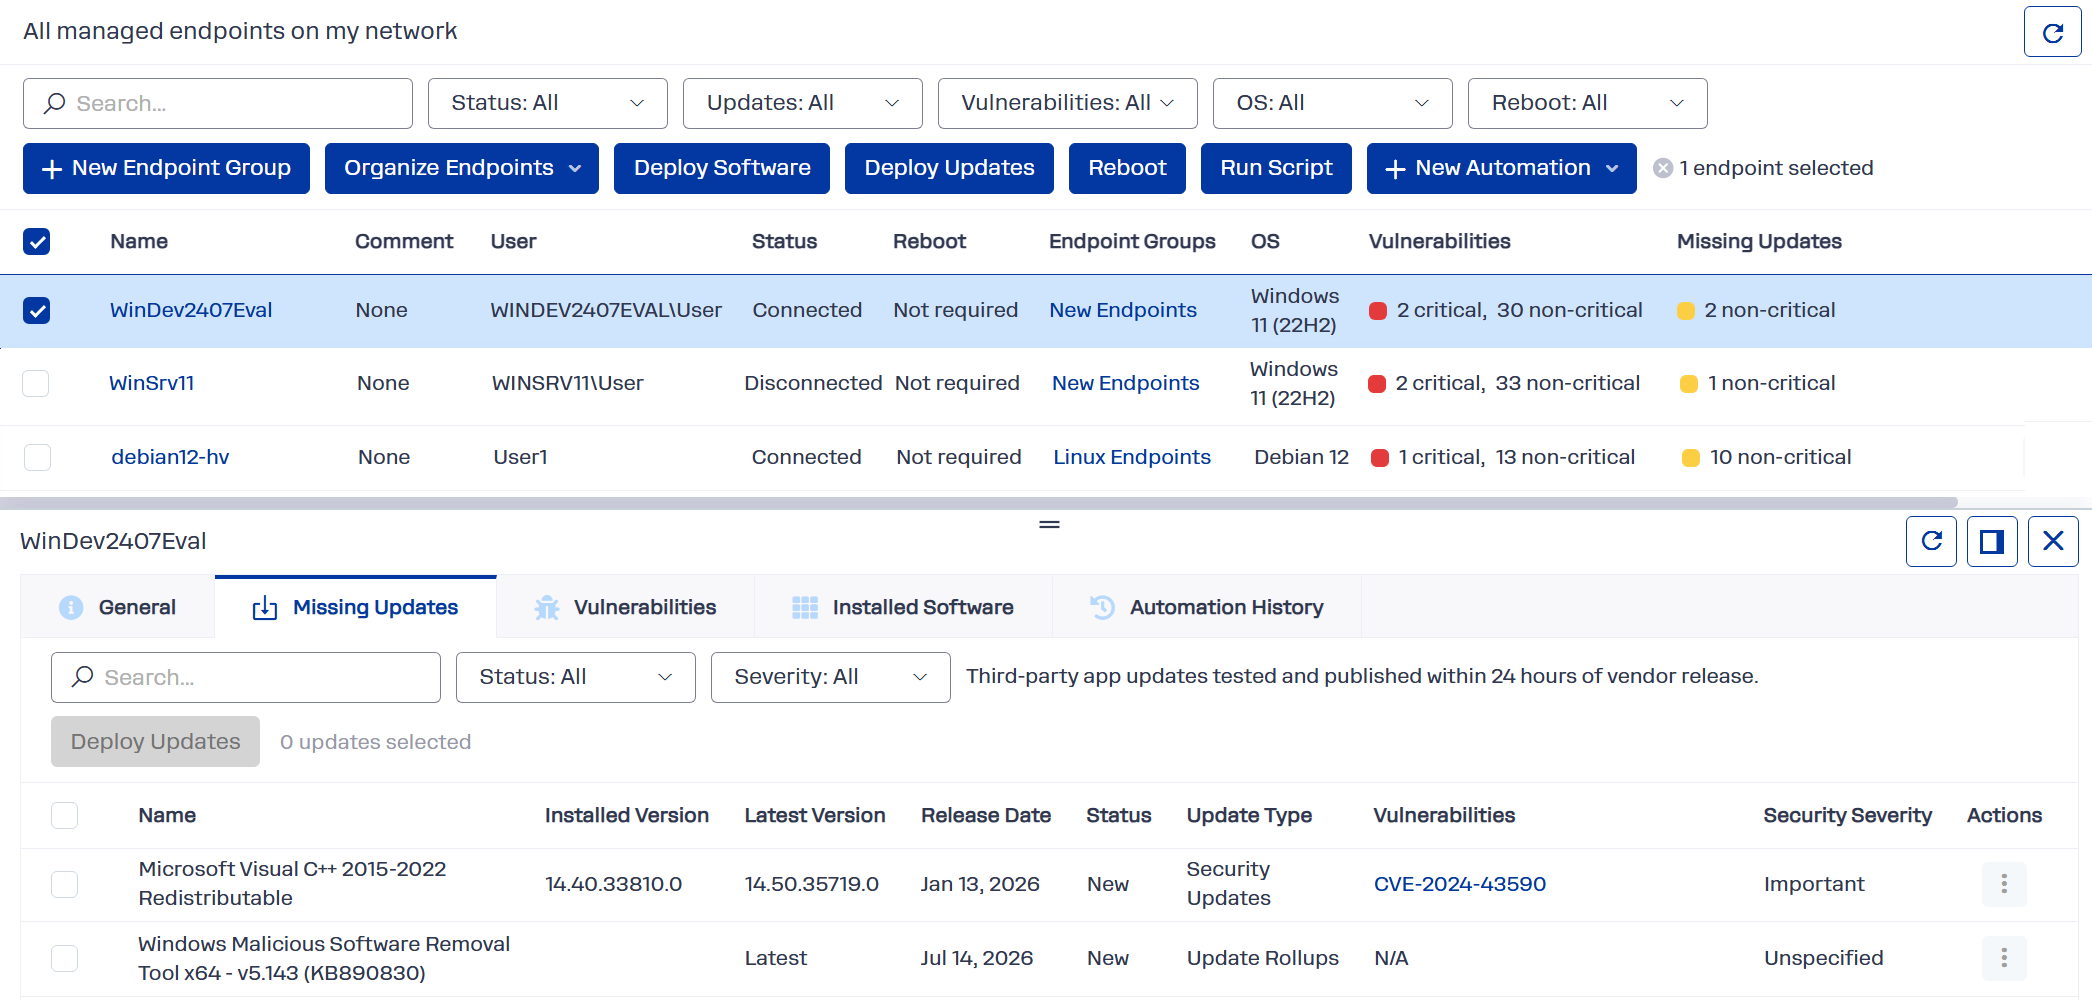
Task: Open the Severity: All filter dropdown
Action: pos(831,677)
